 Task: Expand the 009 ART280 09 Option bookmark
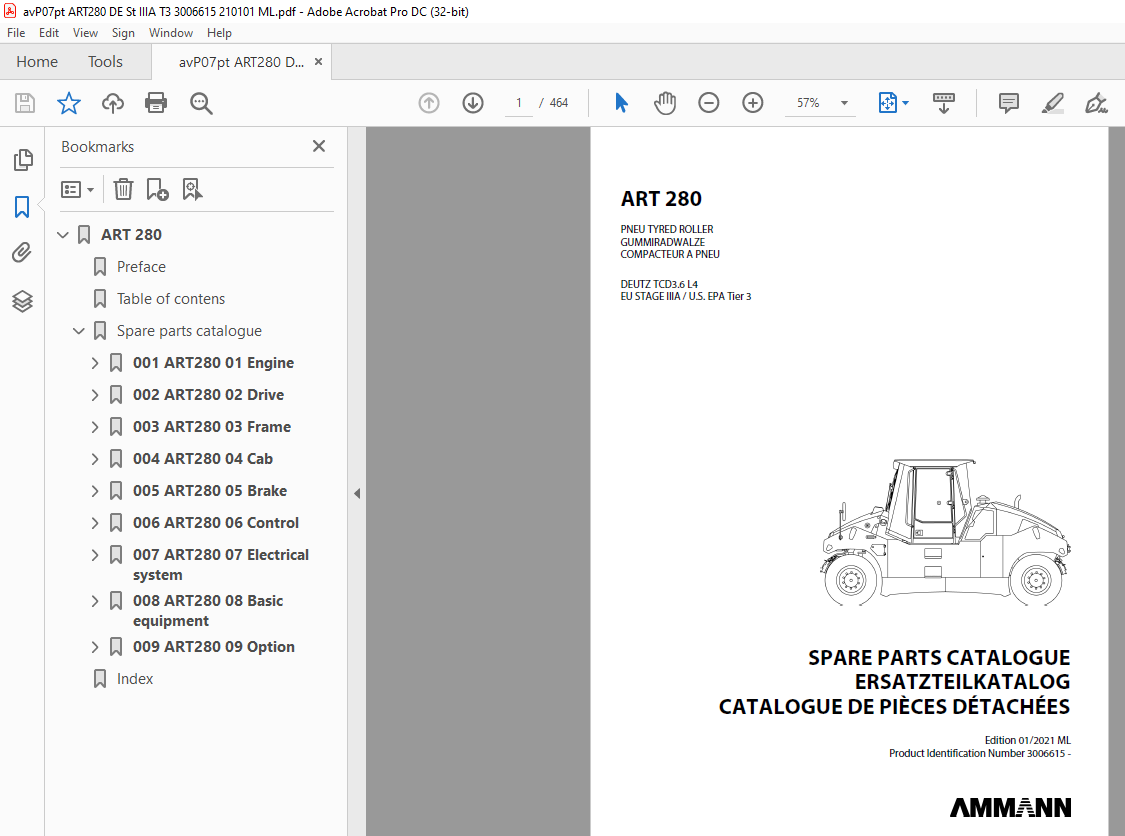tap(95, 647)
